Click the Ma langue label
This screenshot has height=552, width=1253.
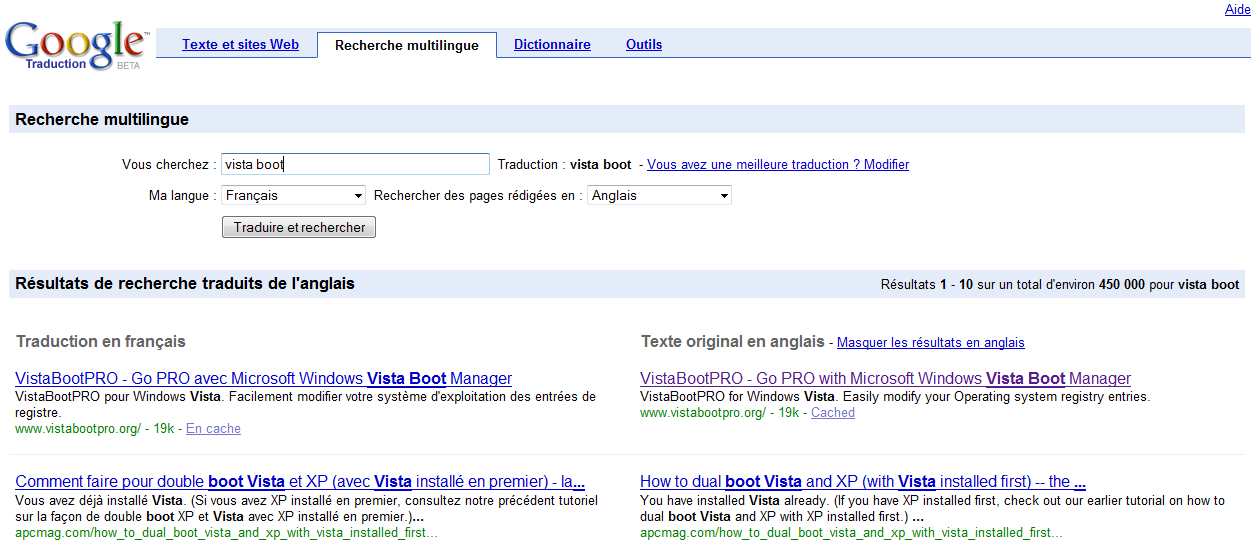pyautogui.click(x=183, y=196)
